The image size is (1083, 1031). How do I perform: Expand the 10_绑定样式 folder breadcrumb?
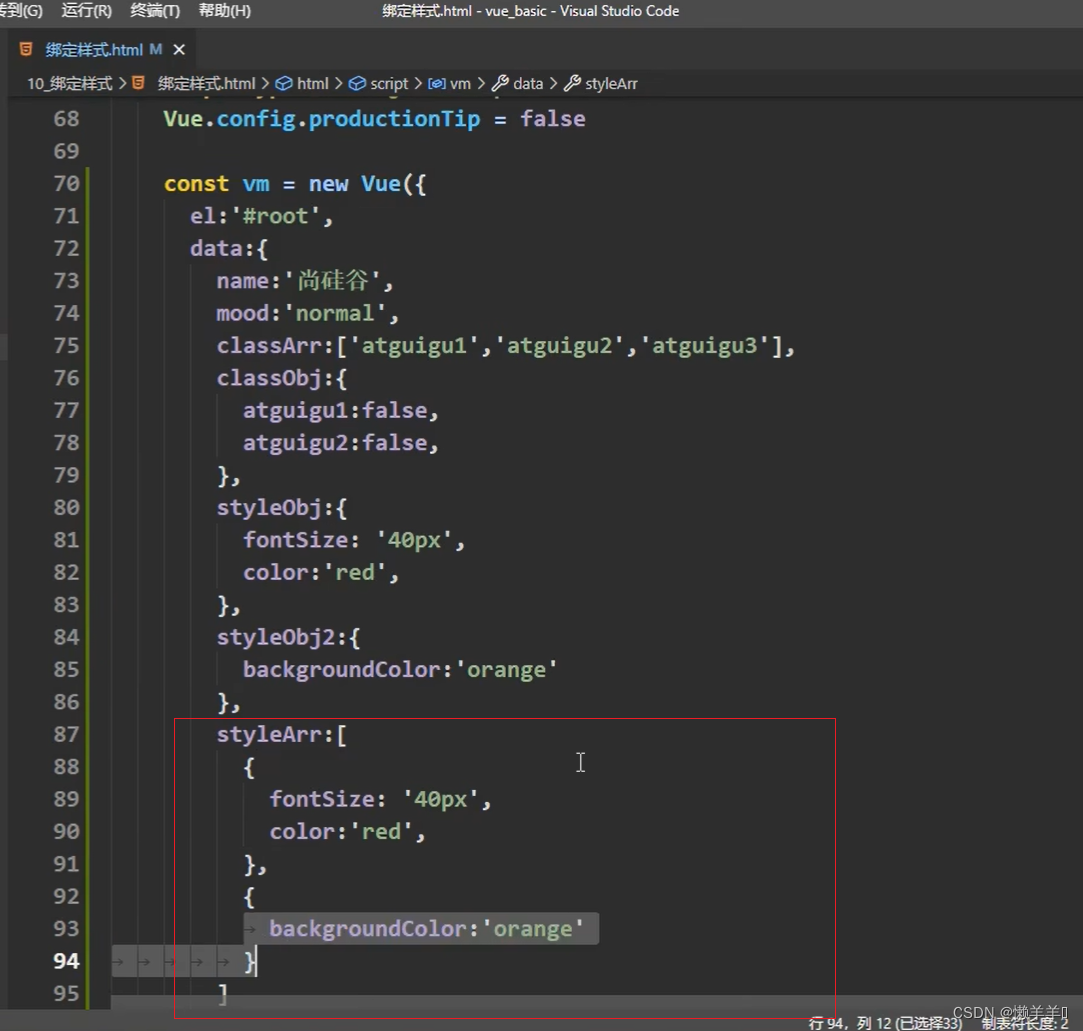(x=69, y=84)
